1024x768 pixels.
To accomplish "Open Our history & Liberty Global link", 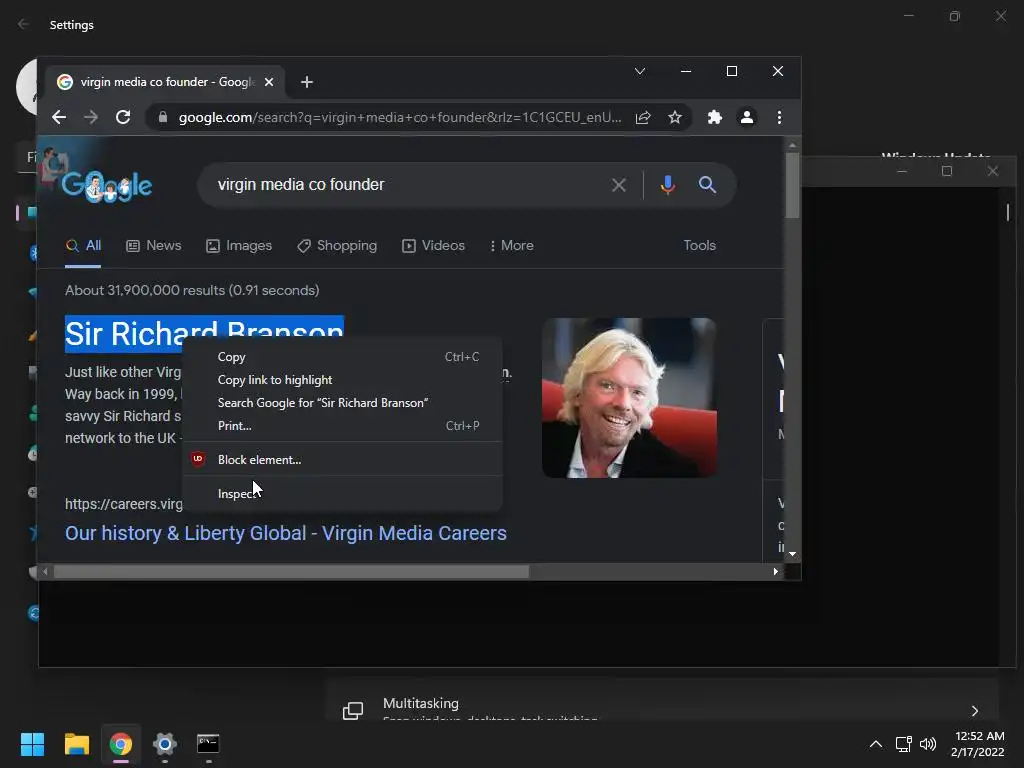I will click(x=285, y=534).
